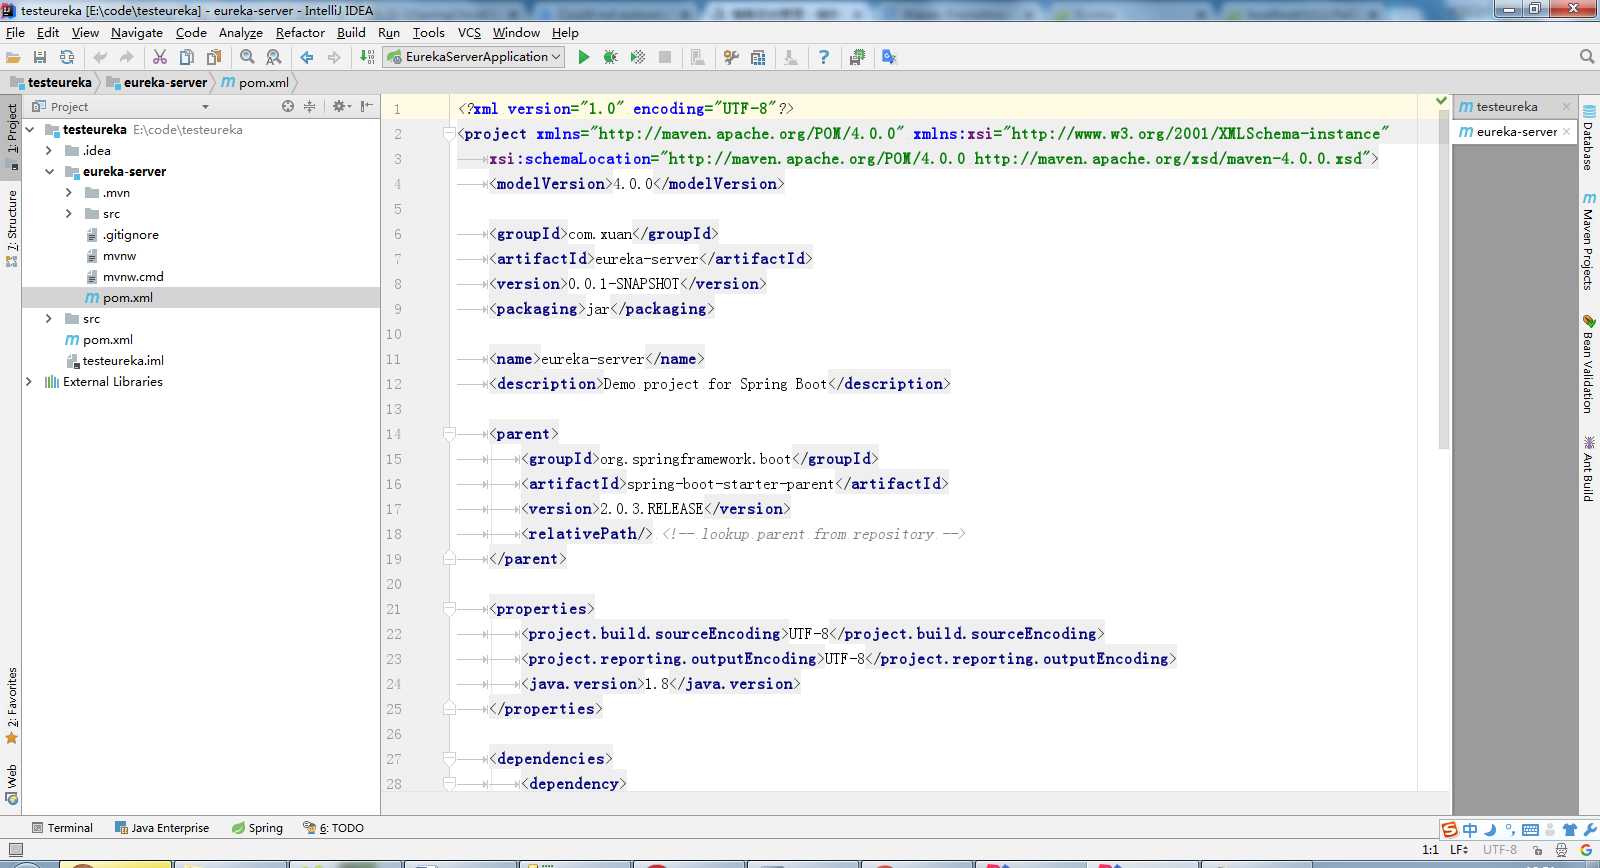Viewport: 1600px width, 868px height.
Task: Fold the dependencies tag at line 27
Action: tap(449, 759)
